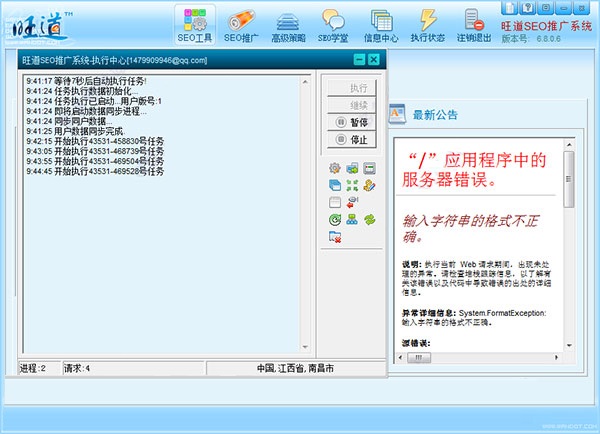Open the 信息中心 toolbar section
600x434 pixels.
pyautogui.click(x=381, y=25)
